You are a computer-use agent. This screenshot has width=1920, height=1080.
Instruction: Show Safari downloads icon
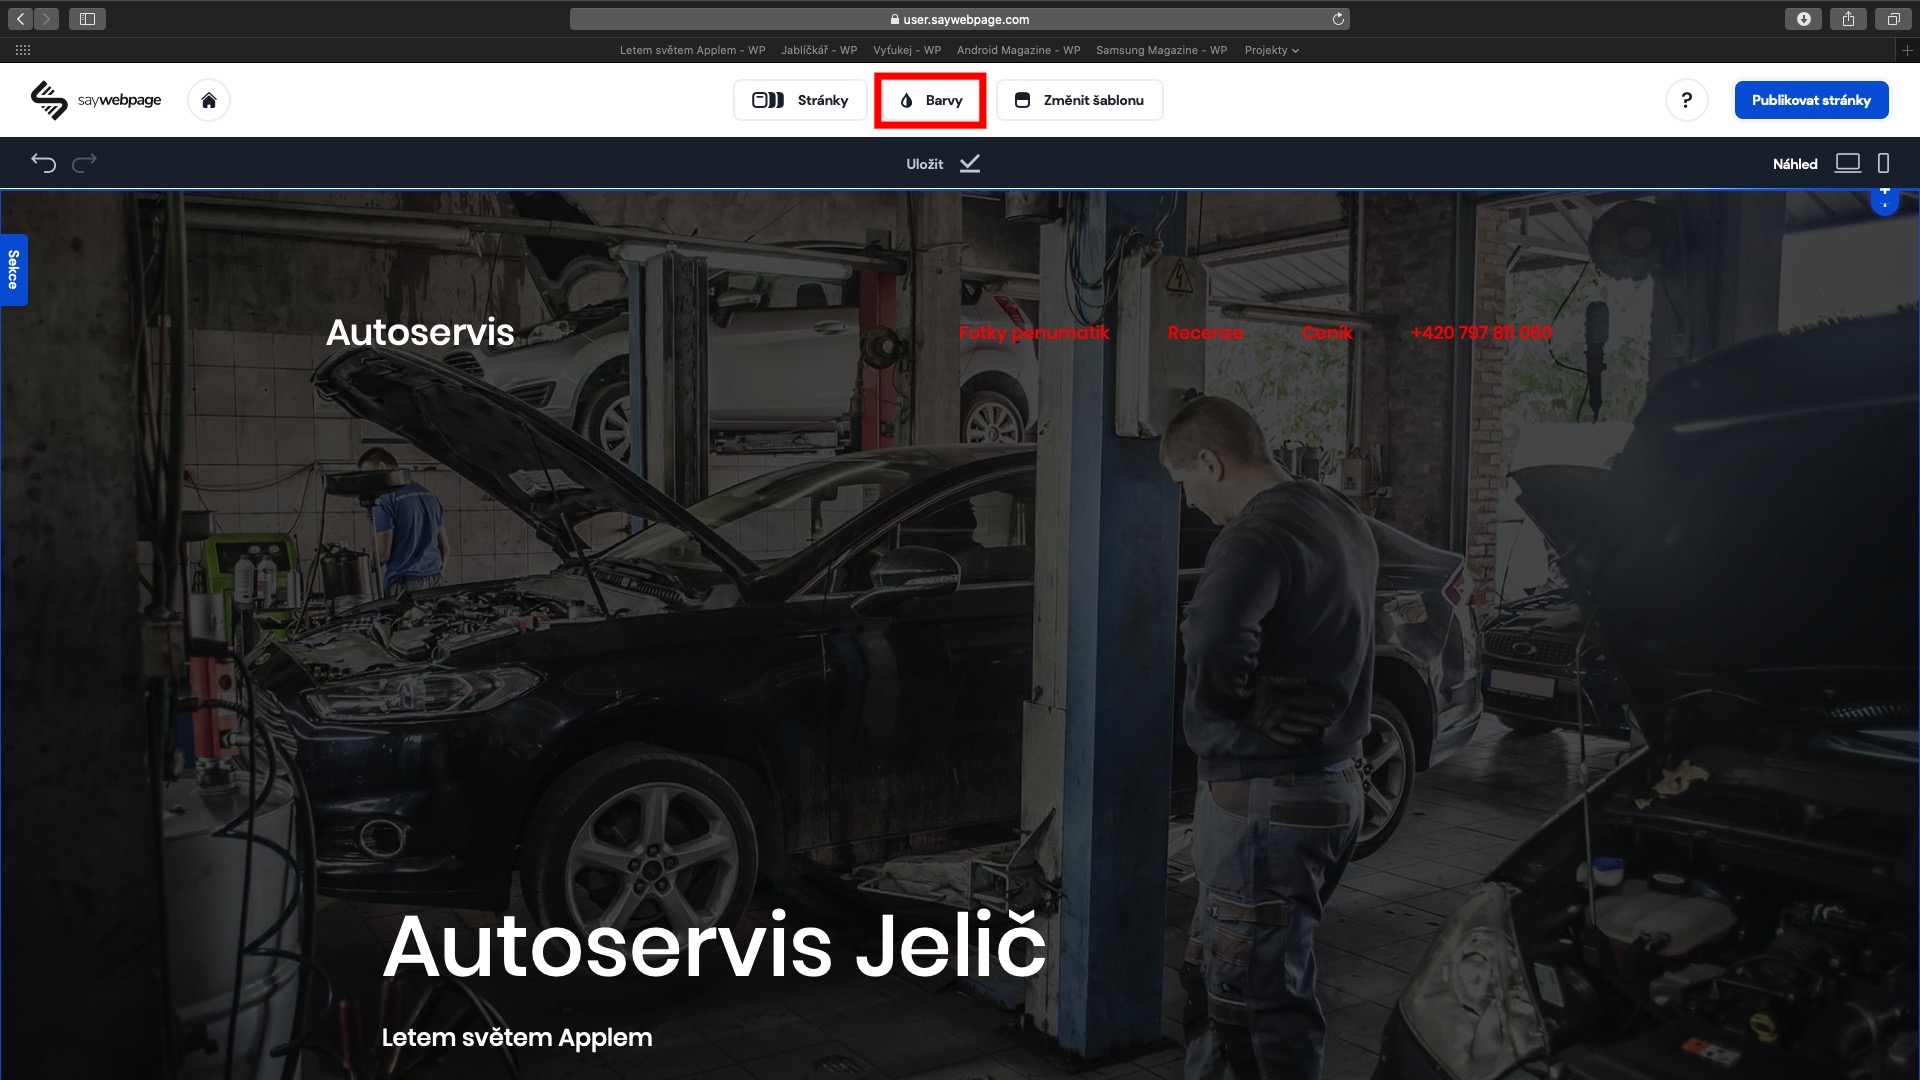coord(1803,19)
